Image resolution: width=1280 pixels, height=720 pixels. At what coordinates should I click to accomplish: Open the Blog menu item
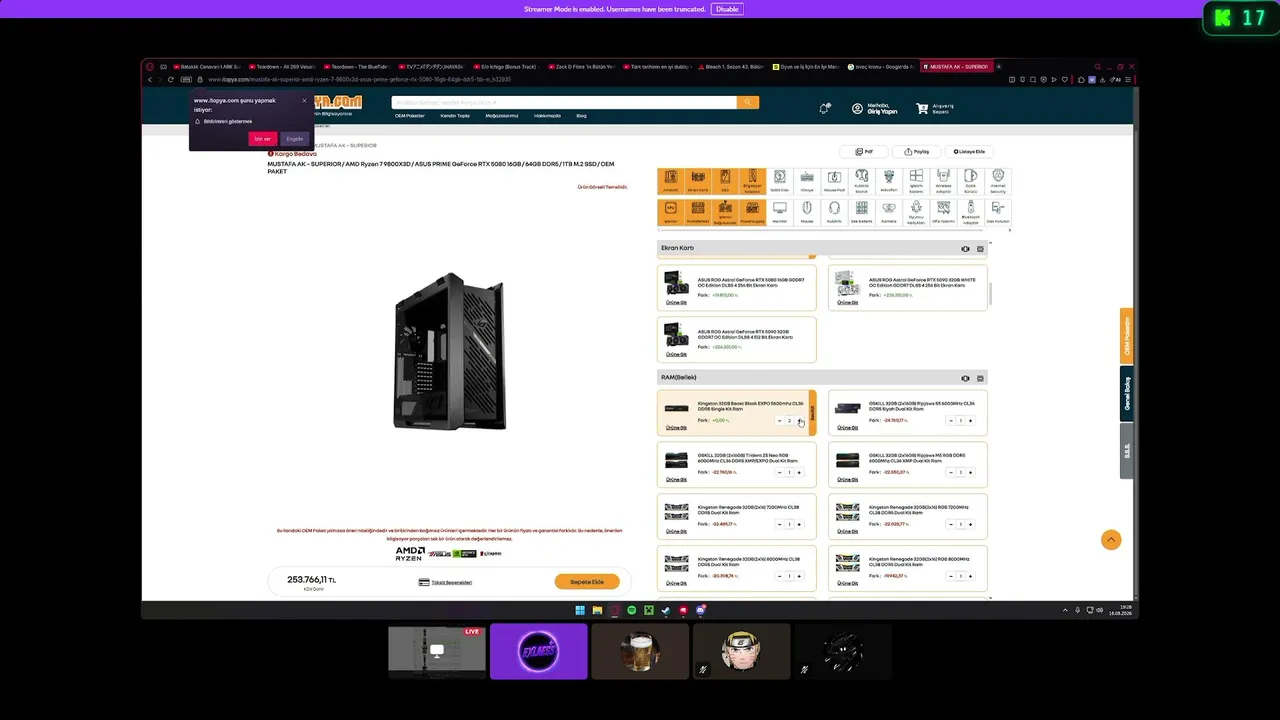pyautogui.click(x=581, y=115)
